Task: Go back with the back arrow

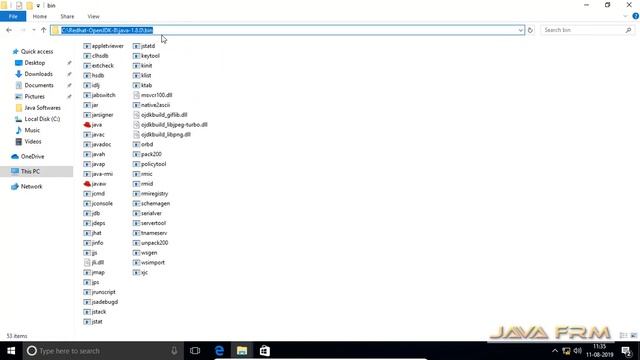Action: pos(9,30)
